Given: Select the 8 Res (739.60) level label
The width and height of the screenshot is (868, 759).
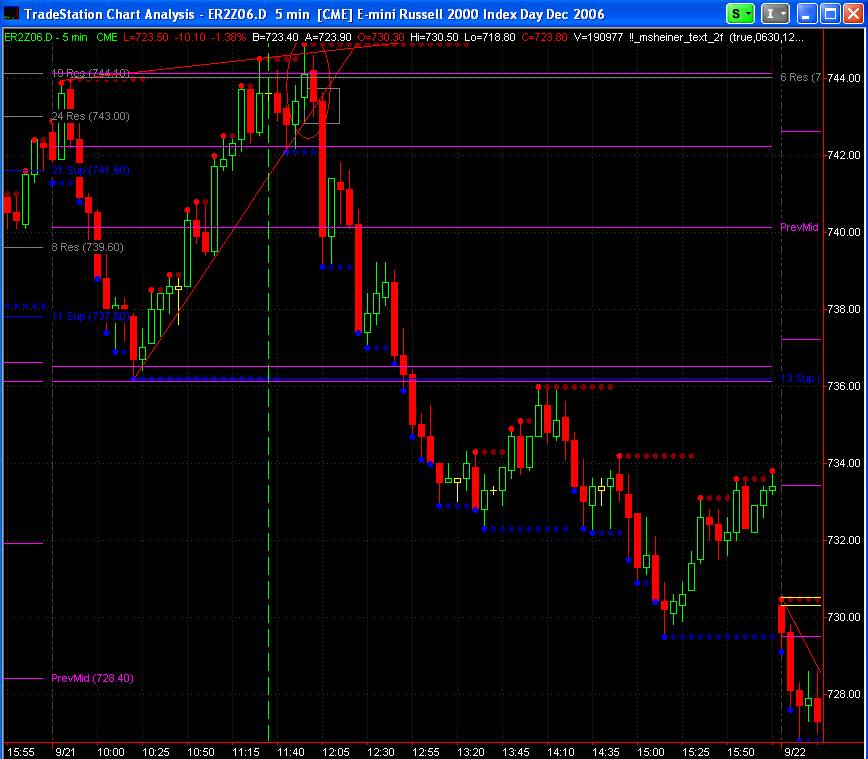Looking at the screenshot, I should [87, 247].
